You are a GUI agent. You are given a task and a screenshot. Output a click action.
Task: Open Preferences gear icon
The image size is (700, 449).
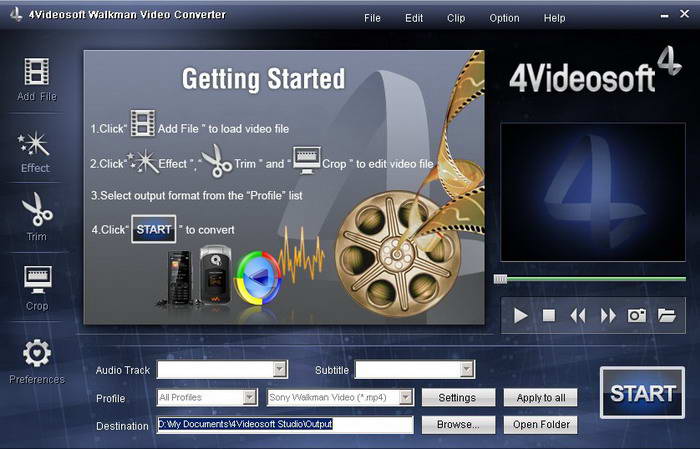(x=37, y=353)
